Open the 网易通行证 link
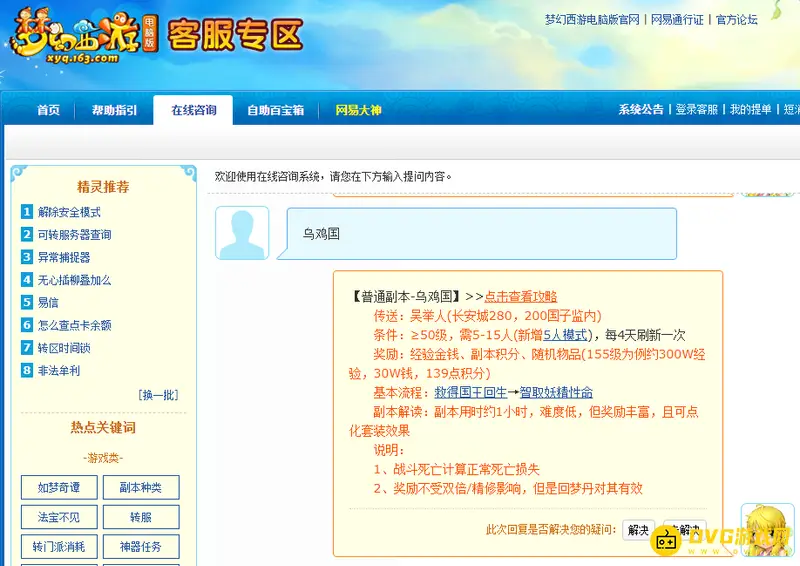Screen dimensions: 800x566 (x=677, y=19)
